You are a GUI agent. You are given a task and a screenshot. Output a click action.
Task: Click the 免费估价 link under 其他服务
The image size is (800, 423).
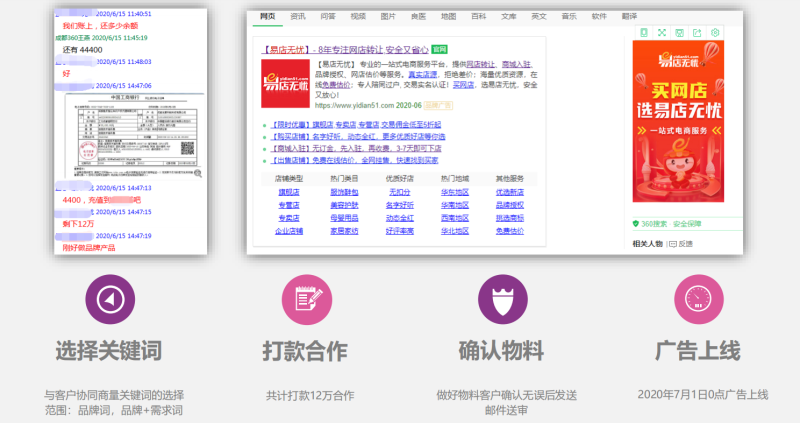[510, 231]
